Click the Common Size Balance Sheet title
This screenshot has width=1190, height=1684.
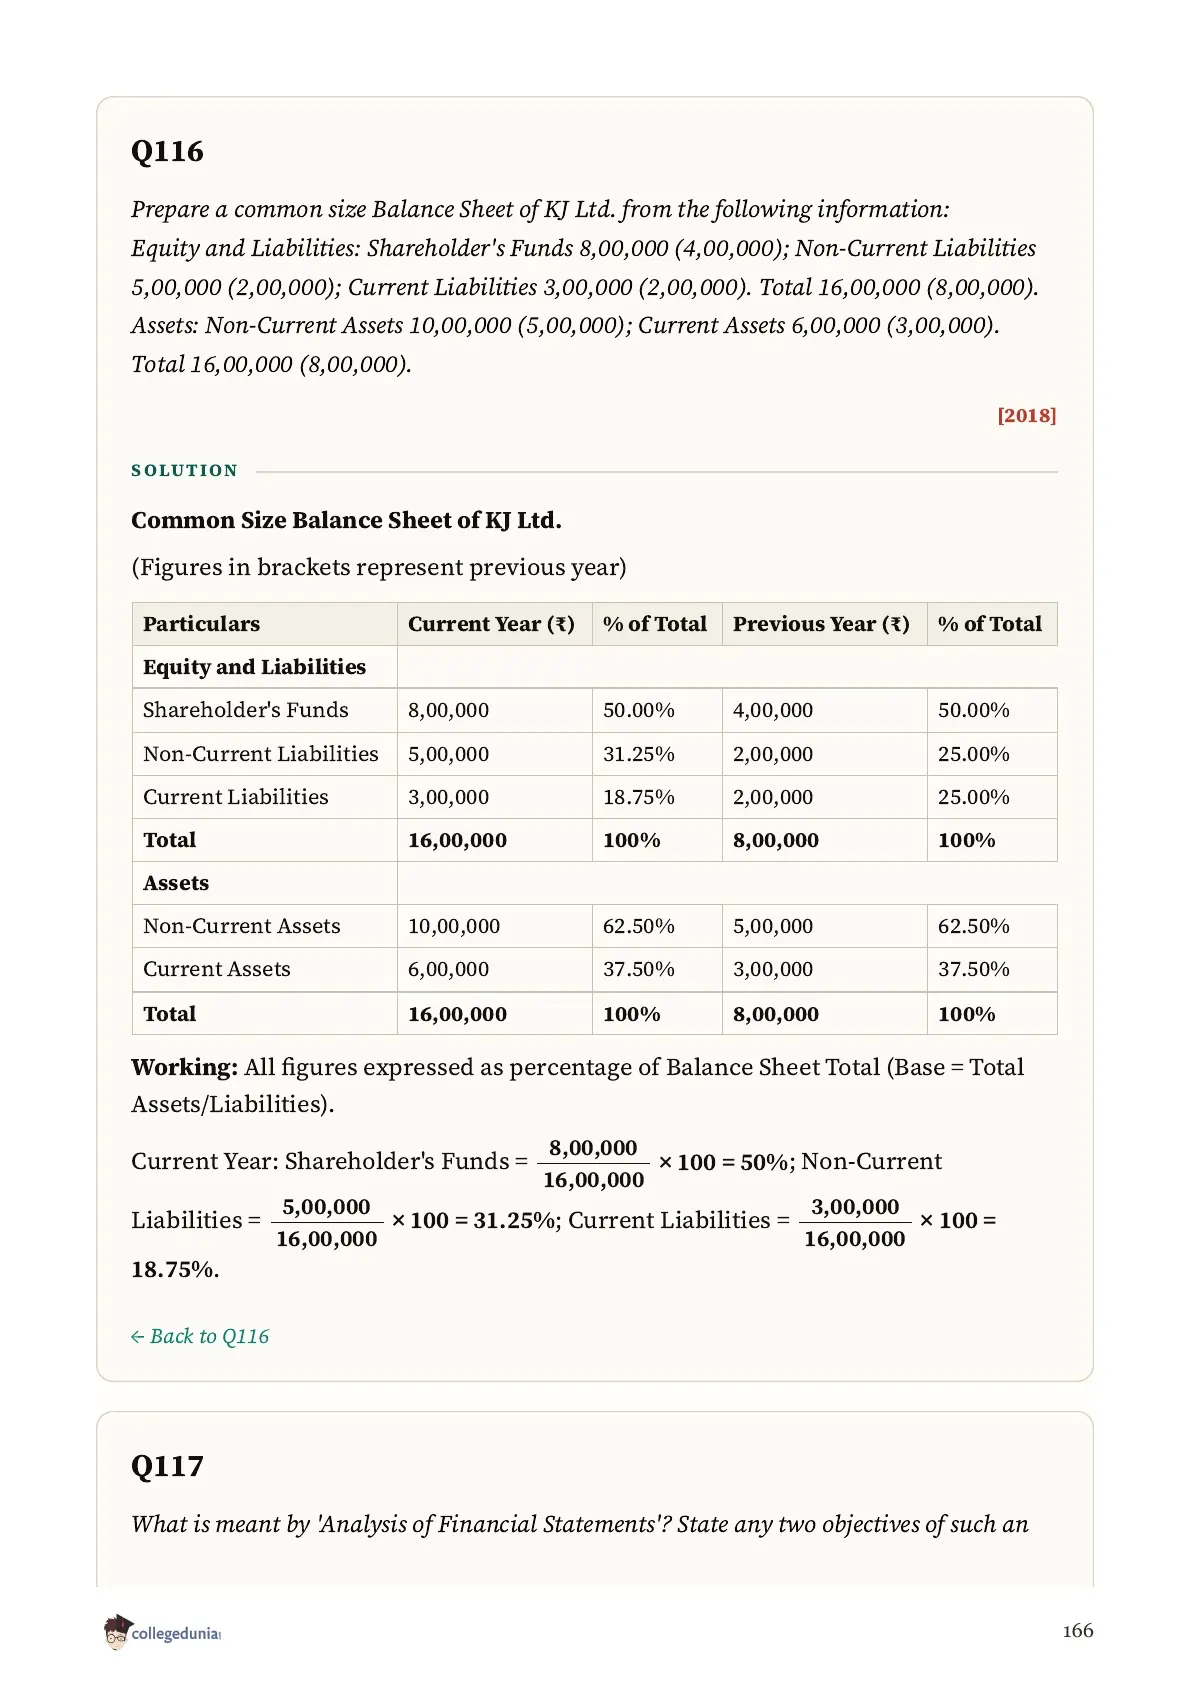(x=346, y=520)
